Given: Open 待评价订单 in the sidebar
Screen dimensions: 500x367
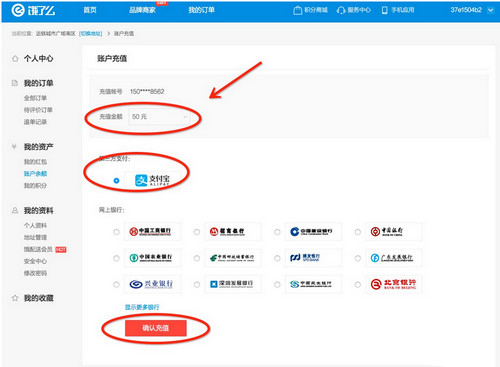Looking at the screenshot, I should (38, 110).
